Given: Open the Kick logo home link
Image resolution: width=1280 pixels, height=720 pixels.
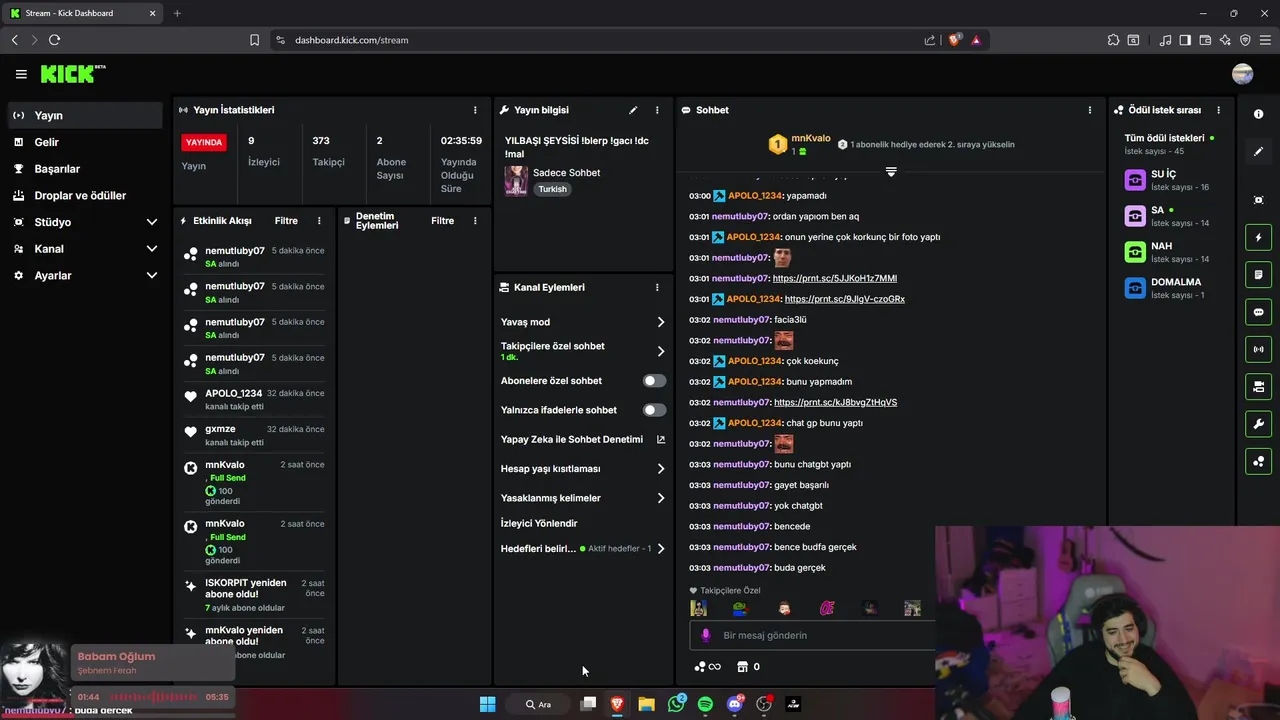Looking at the screenshot, I should 72,74.
